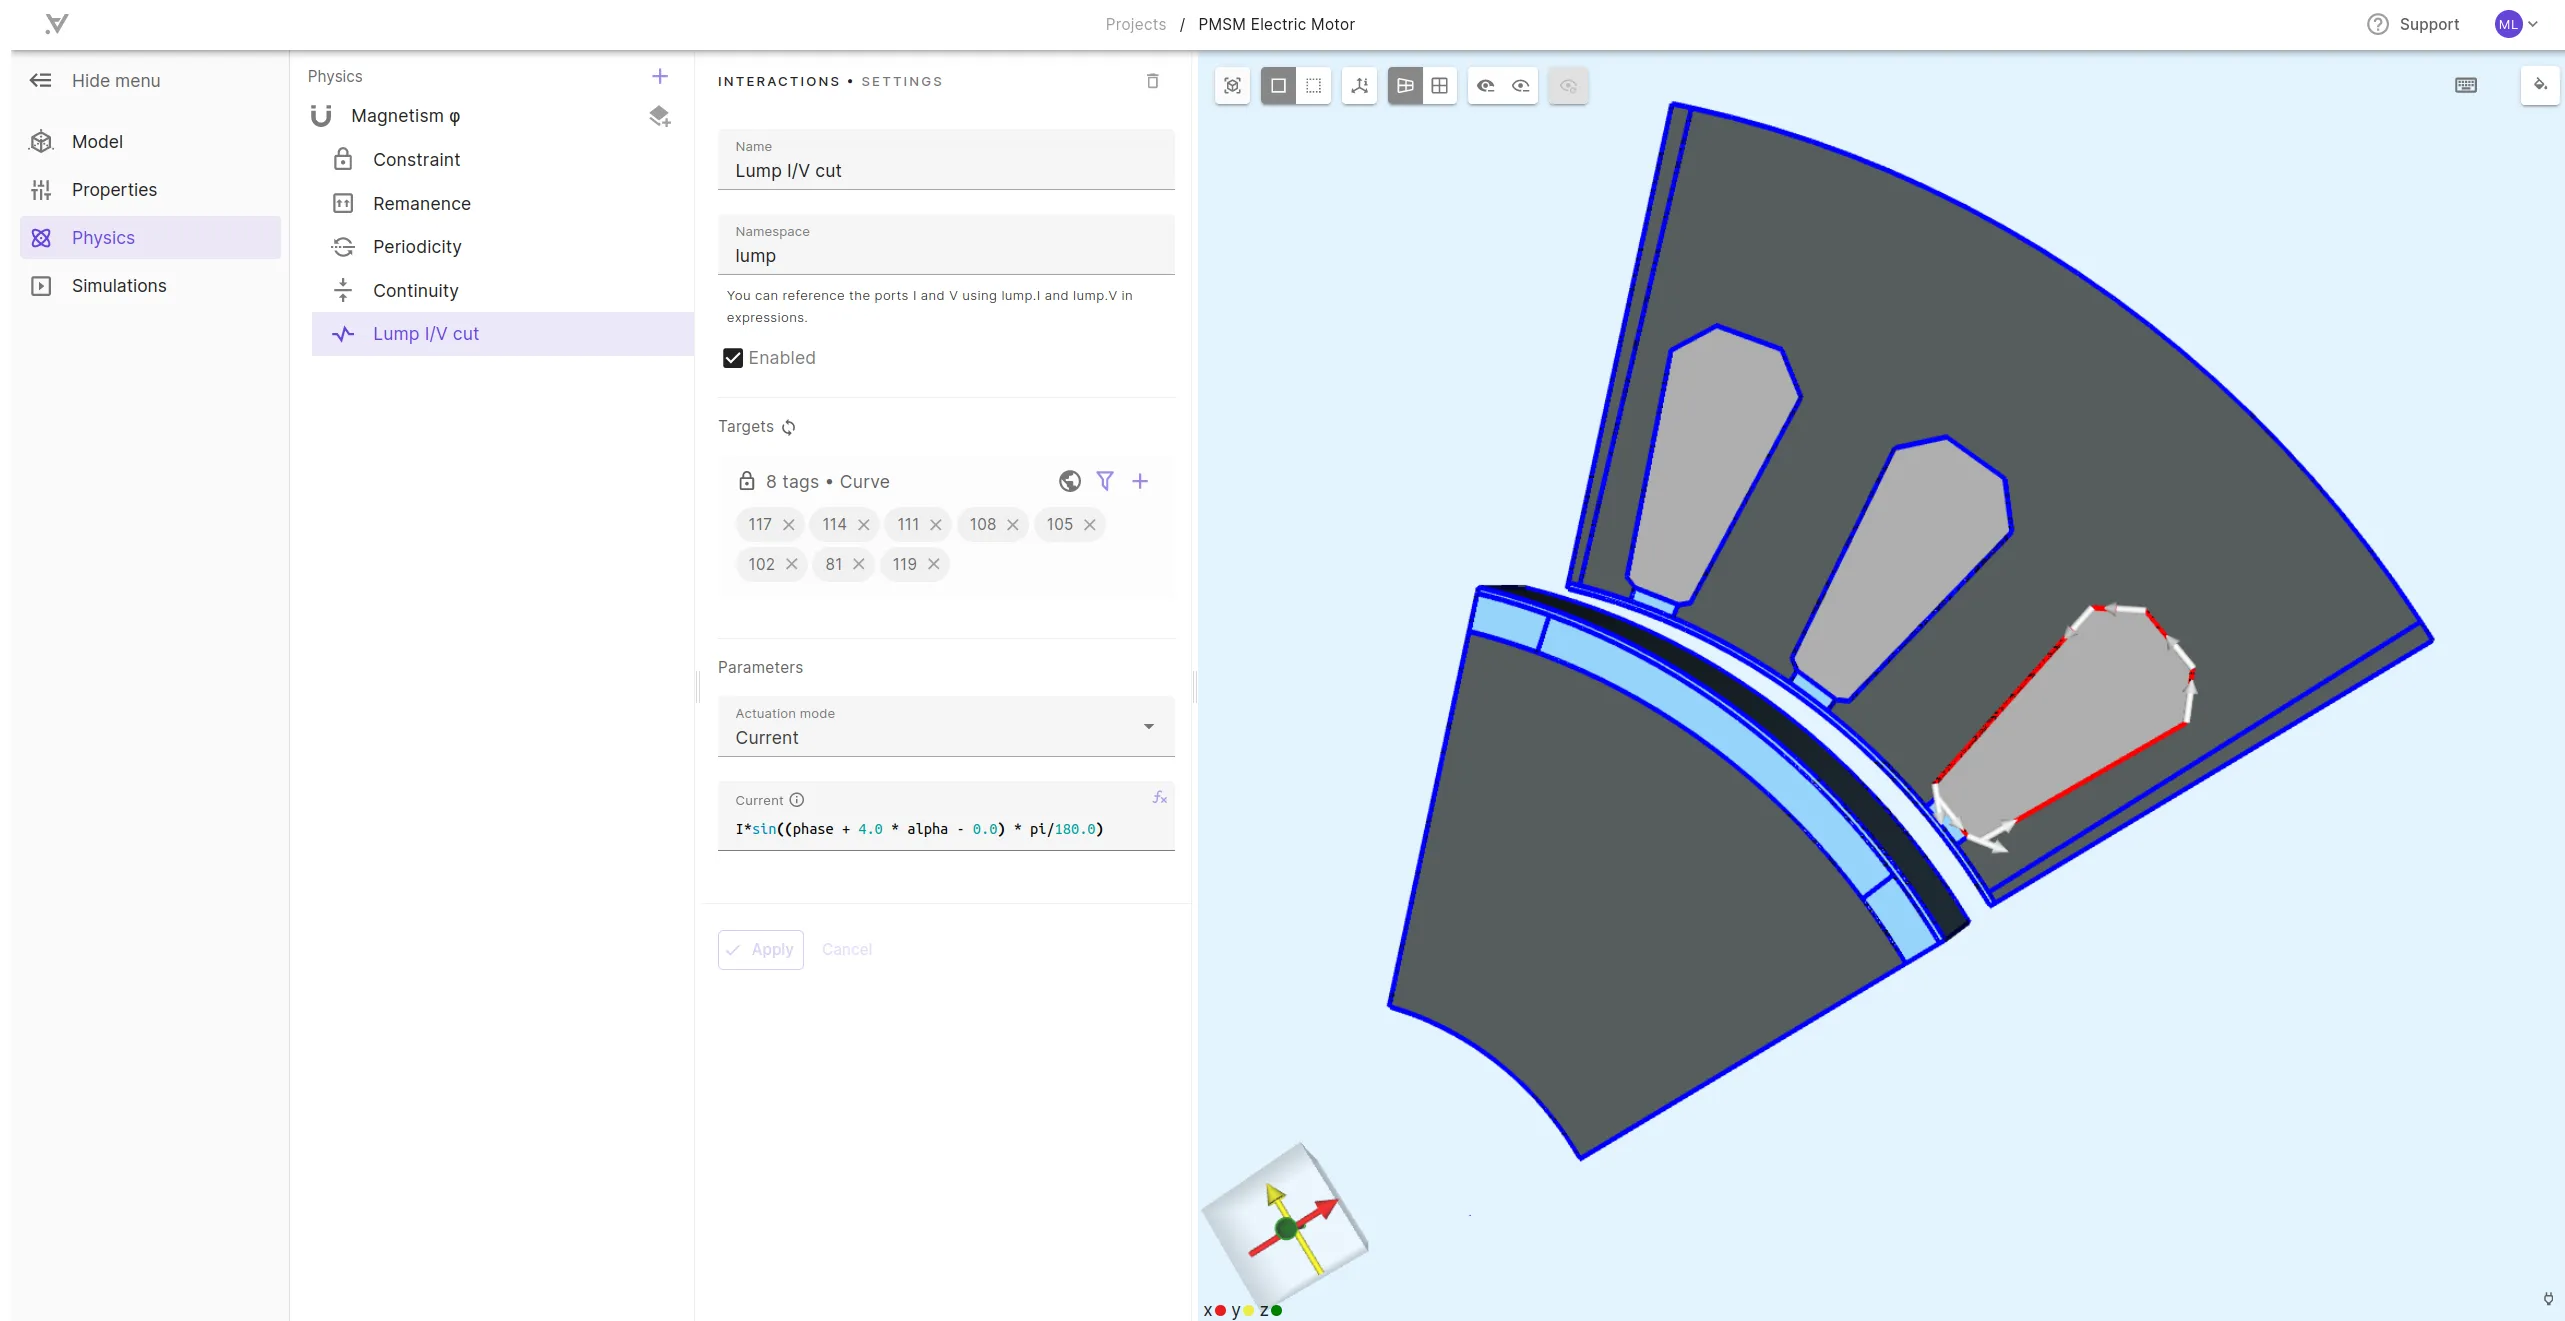Click the Cancel button

click(847, 950)
